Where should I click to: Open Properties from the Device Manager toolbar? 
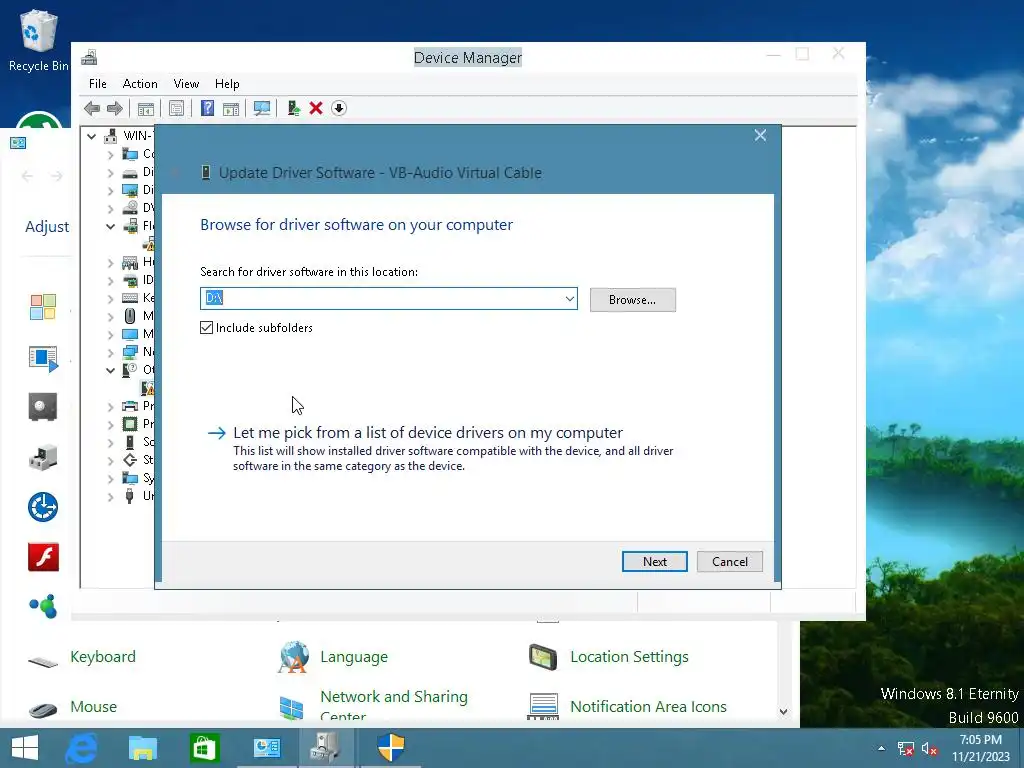click(x=176, y=108)
